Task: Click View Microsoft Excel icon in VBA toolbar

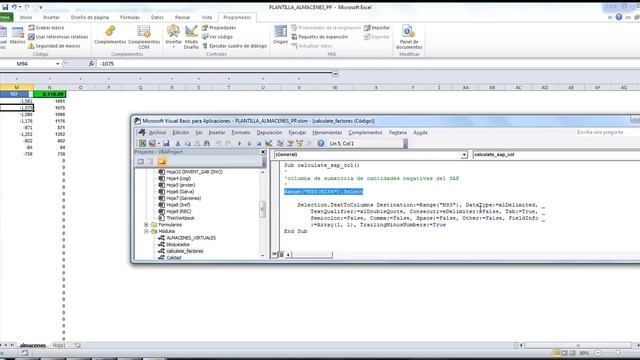Action: click(142, 143)
